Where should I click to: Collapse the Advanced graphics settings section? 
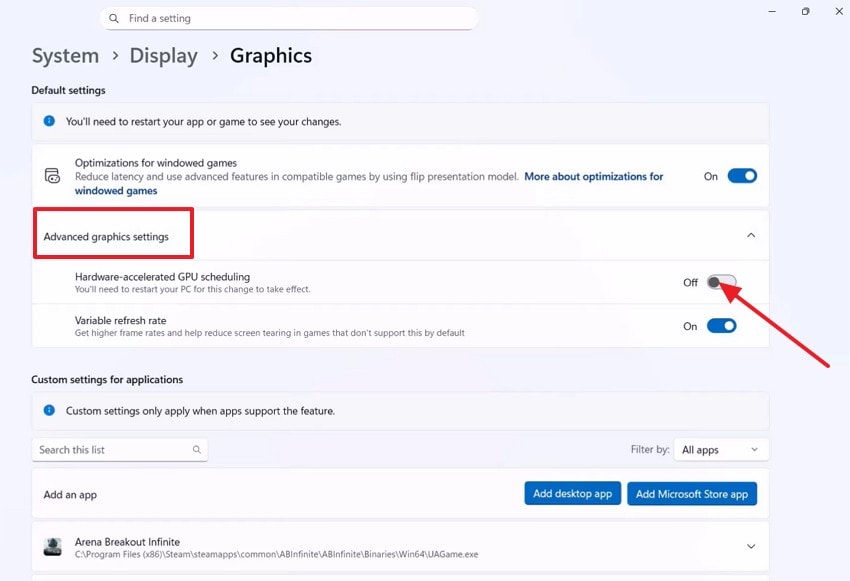[x=750, y=233]
